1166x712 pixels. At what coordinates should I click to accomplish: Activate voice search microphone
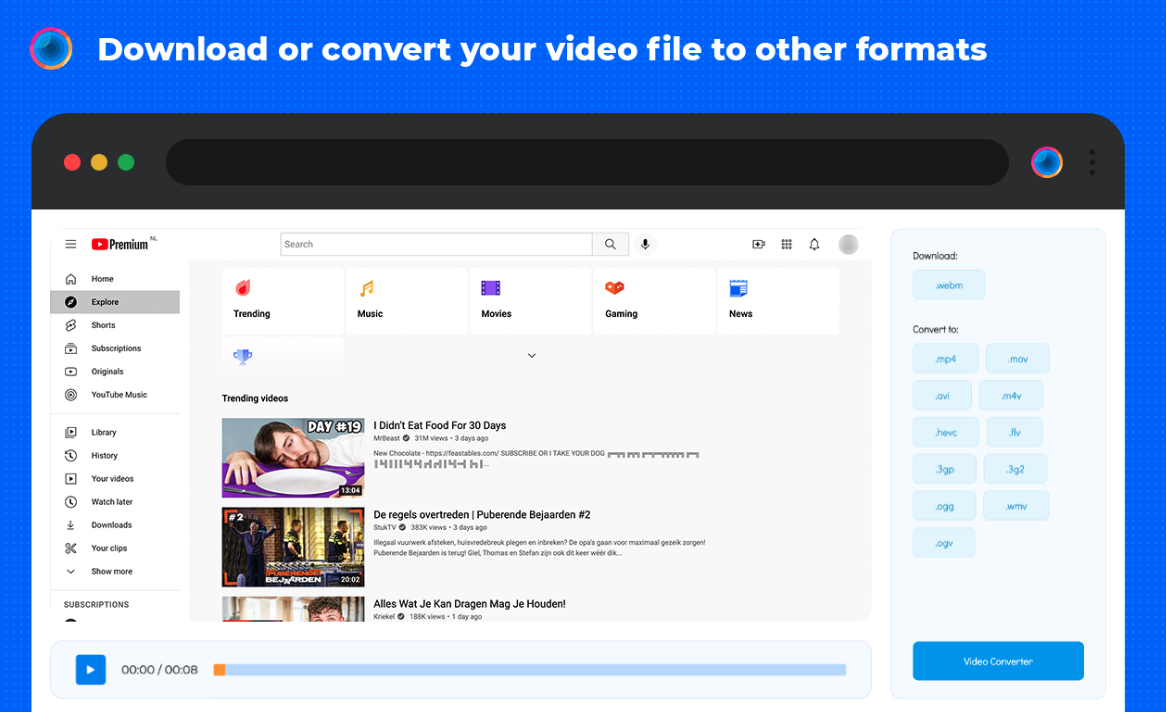[645, 244]
